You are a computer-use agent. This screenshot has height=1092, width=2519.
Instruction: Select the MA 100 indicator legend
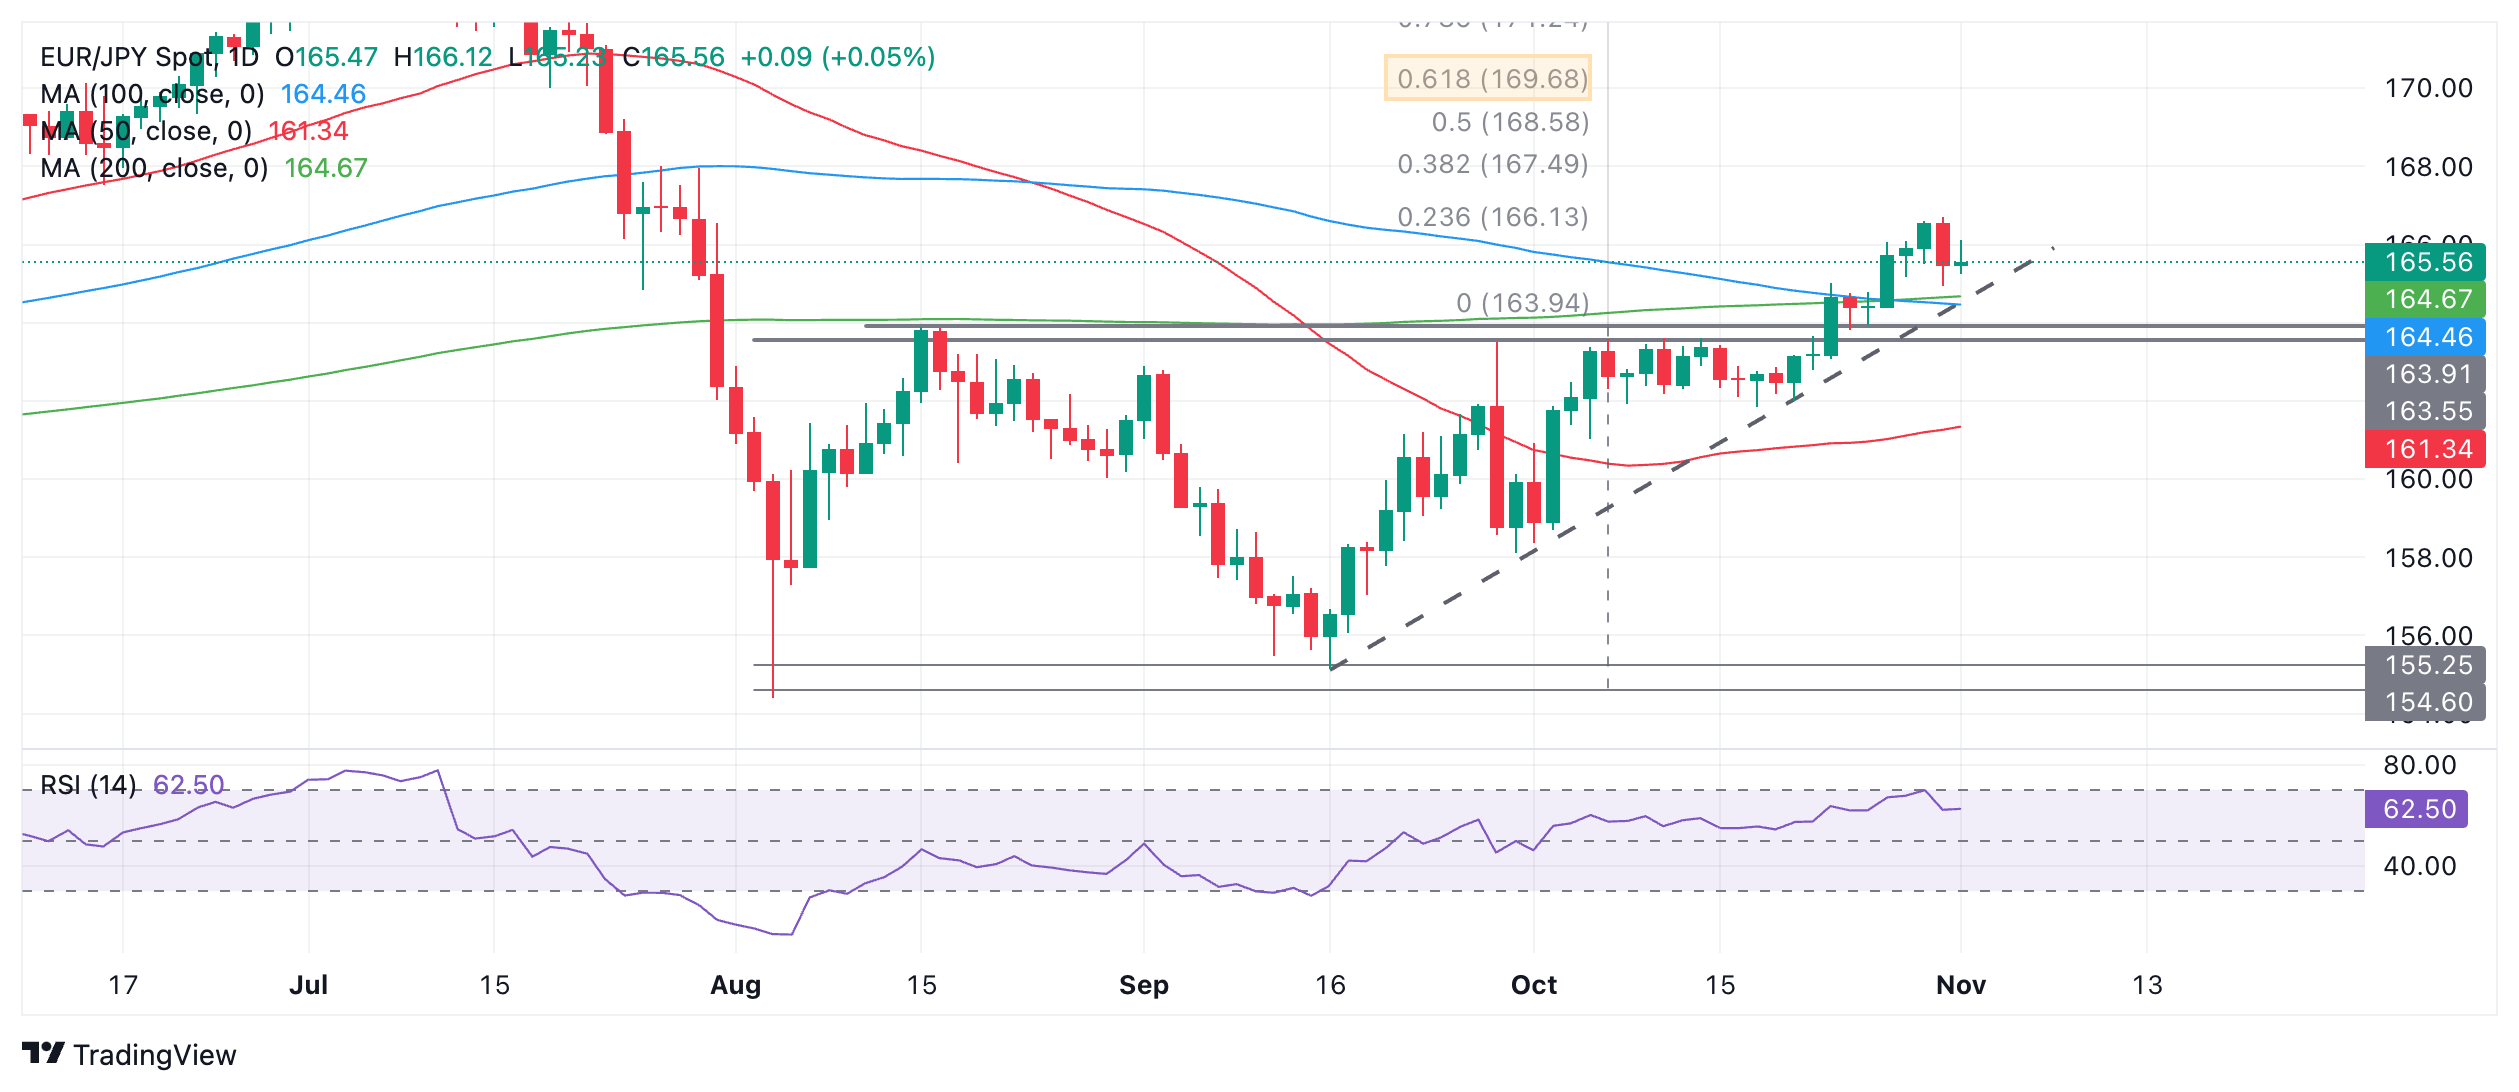(152, 94)
